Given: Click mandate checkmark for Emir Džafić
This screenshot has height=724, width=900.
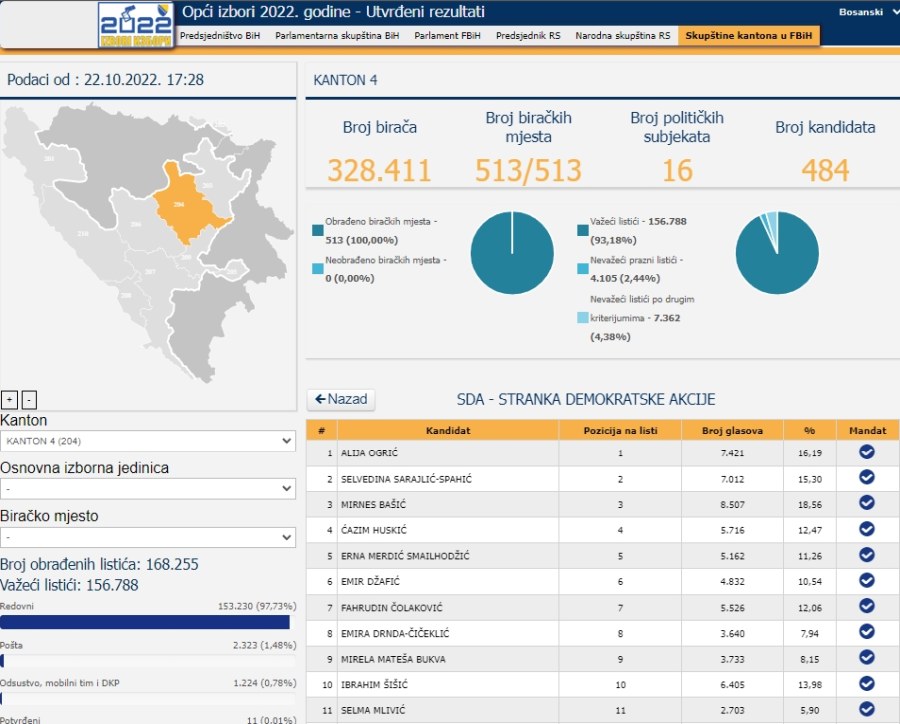Looking at the screenshot, I should [866, 581].
